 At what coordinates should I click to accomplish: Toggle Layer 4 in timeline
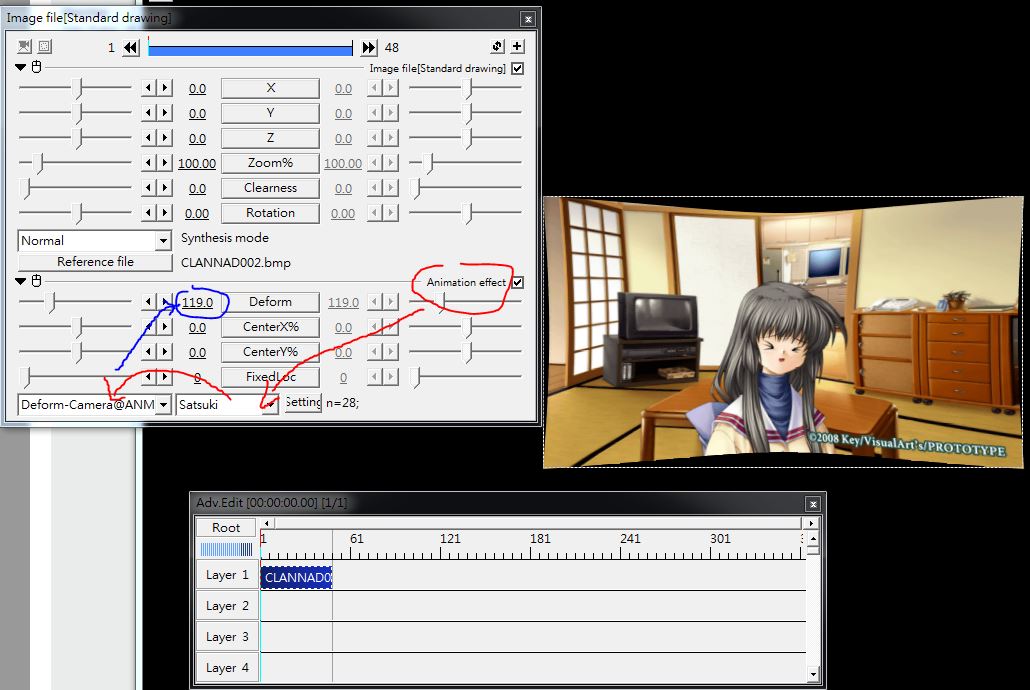point(227,668)
